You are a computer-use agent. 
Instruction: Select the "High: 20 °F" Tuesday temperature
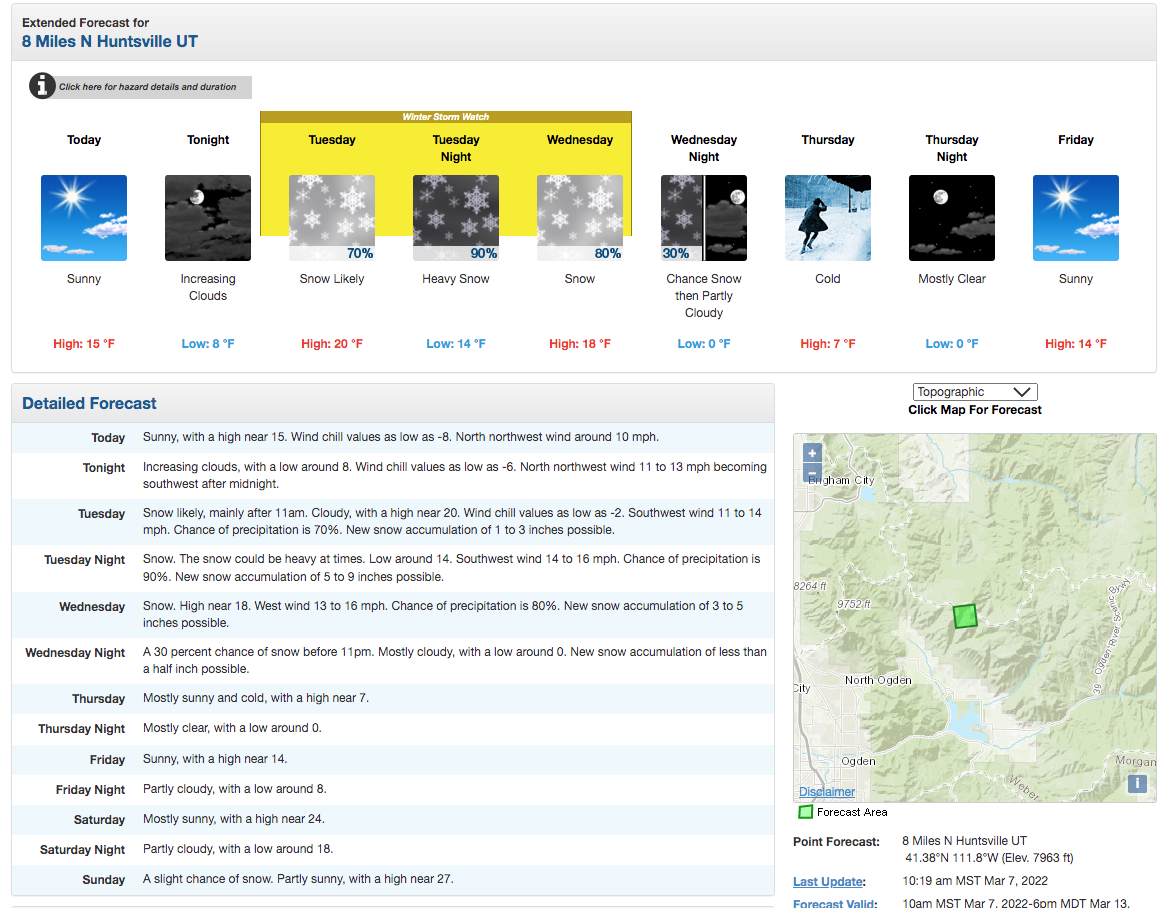332,344
